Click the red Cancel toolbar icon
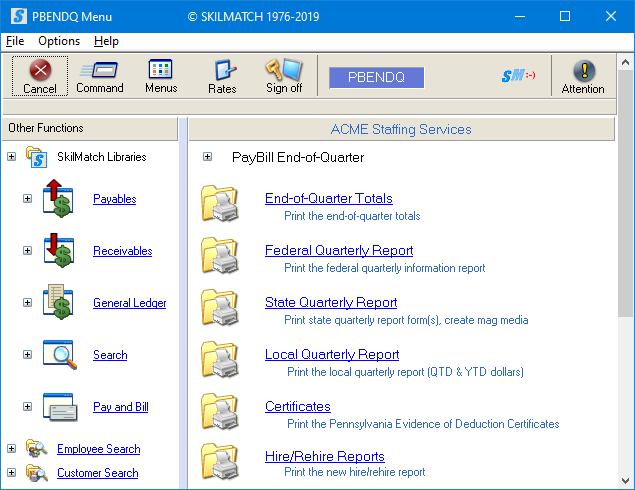The image size is (635, 490). tap(40, 70)
